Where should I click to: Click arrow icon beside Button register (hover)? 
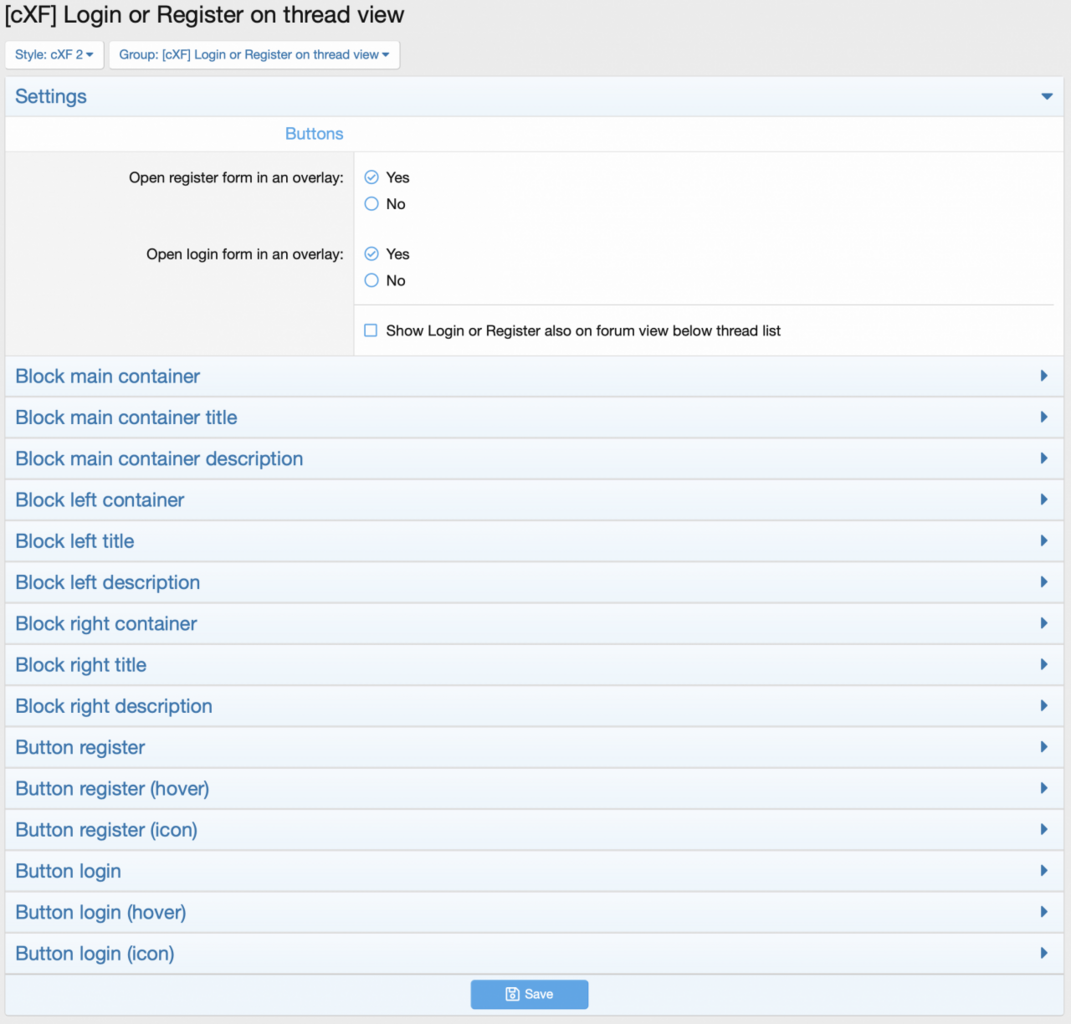1044,788
